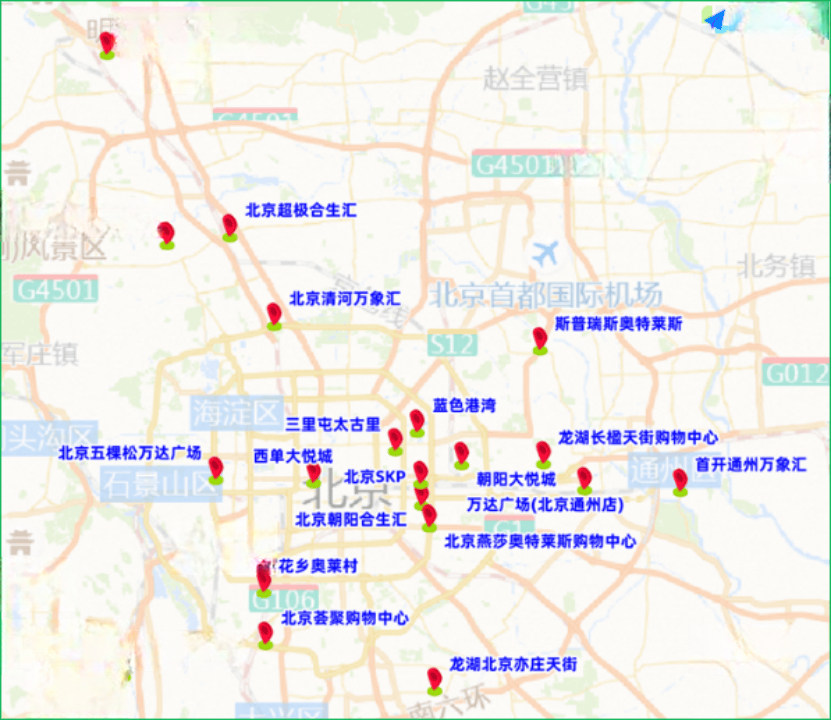Select the 龙湖北京亦庄天街 location pin
The height and width of the screenshot is (720, 831).
(x=435, y=682)
